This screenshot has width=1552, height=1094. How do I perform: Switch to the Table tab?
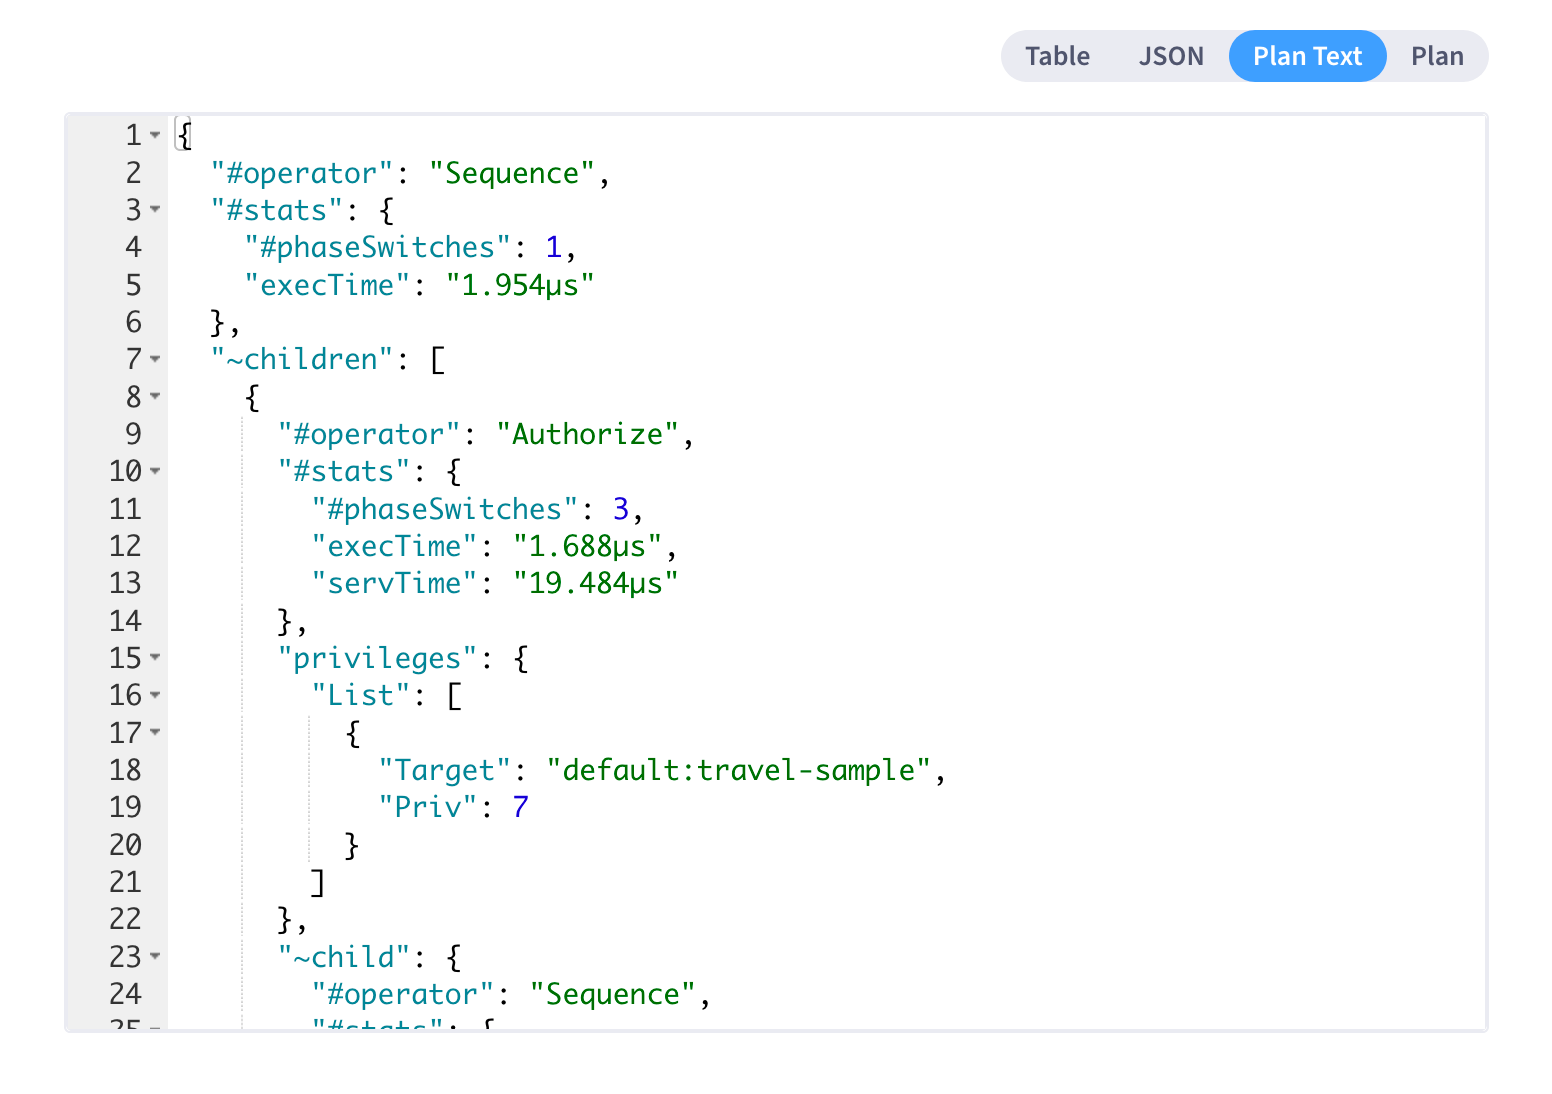(x=1057, y=56)
